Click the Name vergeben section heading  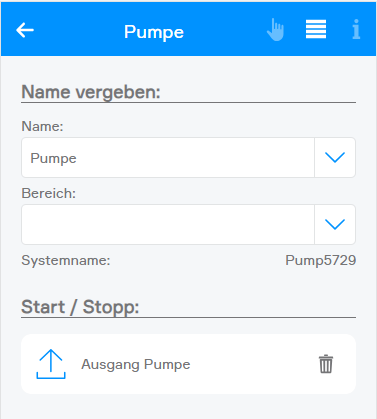pos(91,92)
